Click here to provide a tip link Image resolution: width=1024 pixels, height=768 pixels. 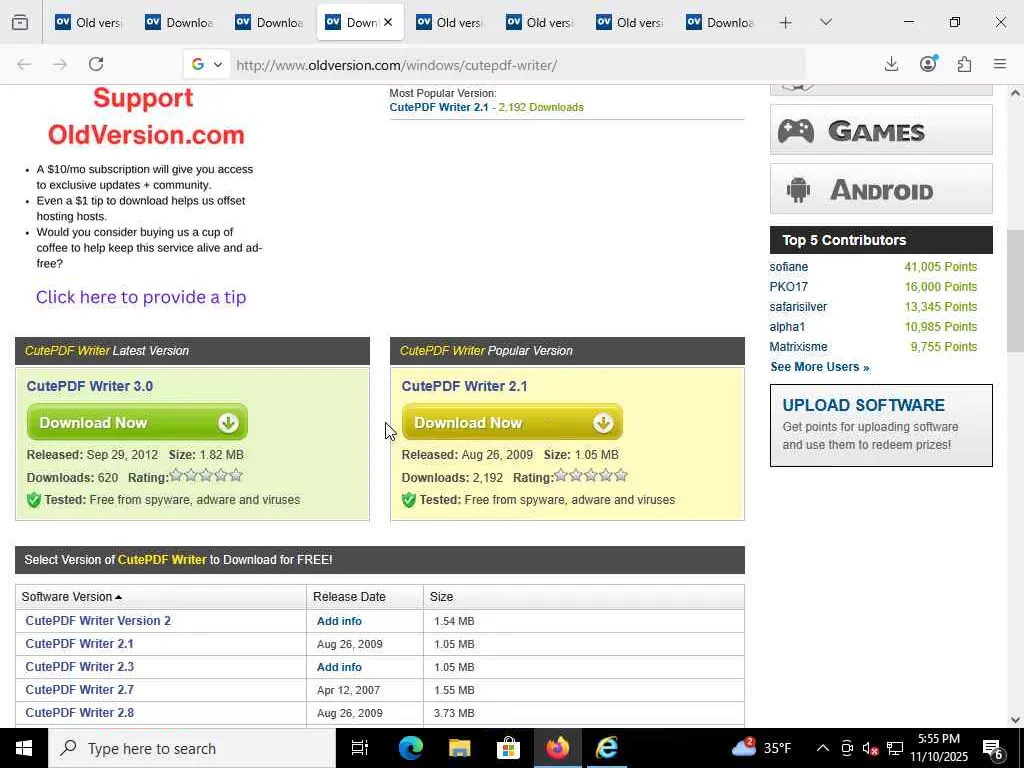[141, 297]
